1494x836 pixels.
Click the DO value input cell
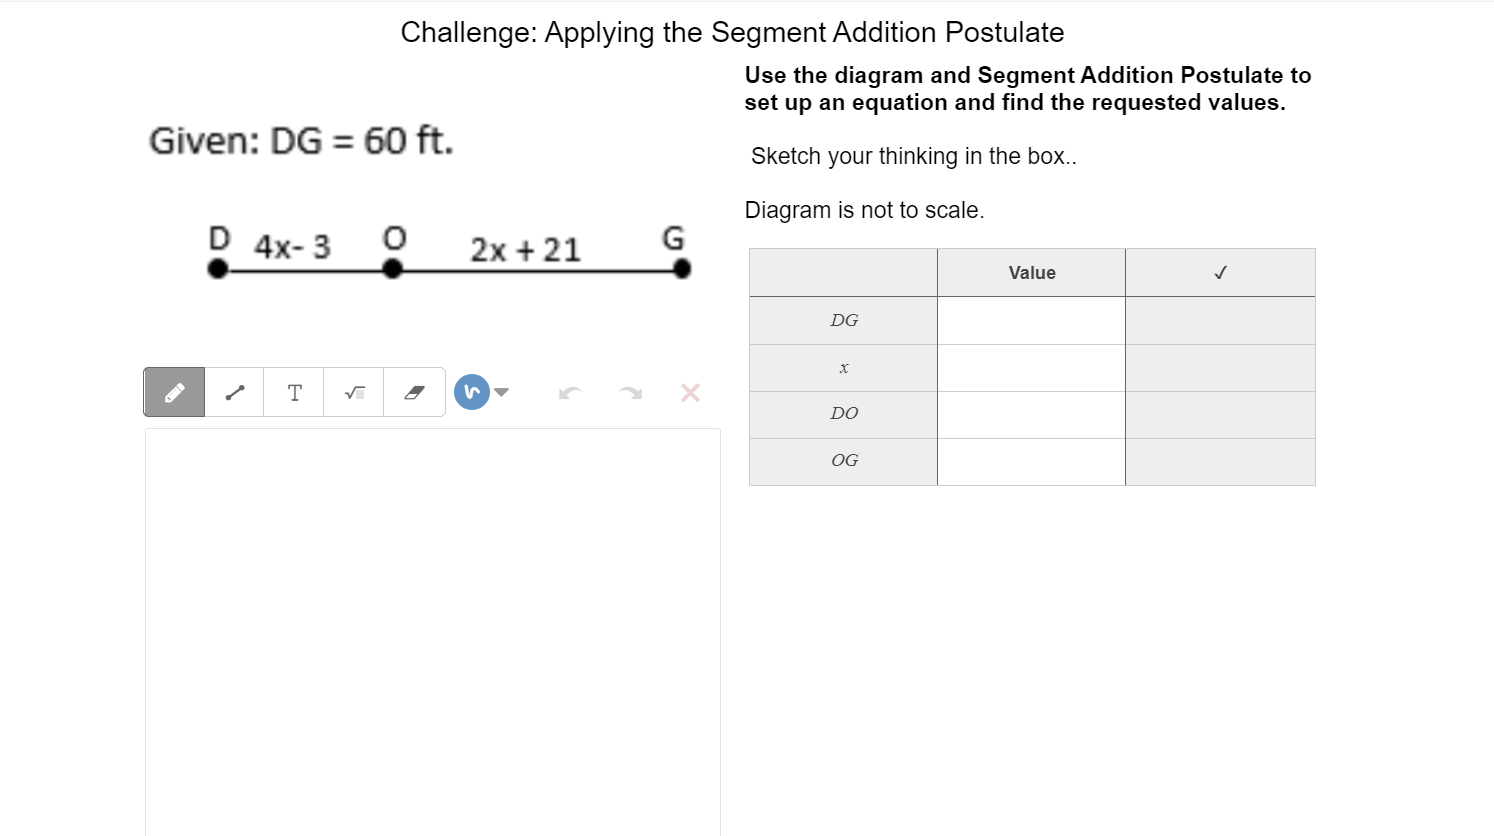click(x=1031, y=413)
